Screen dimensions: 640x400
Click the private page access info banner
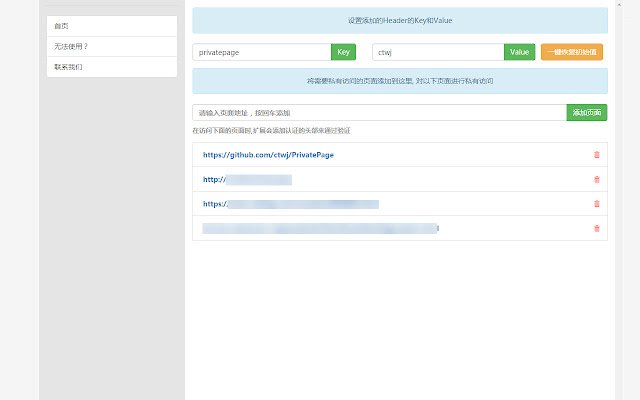pyautogui.click(x=400, y=81)
